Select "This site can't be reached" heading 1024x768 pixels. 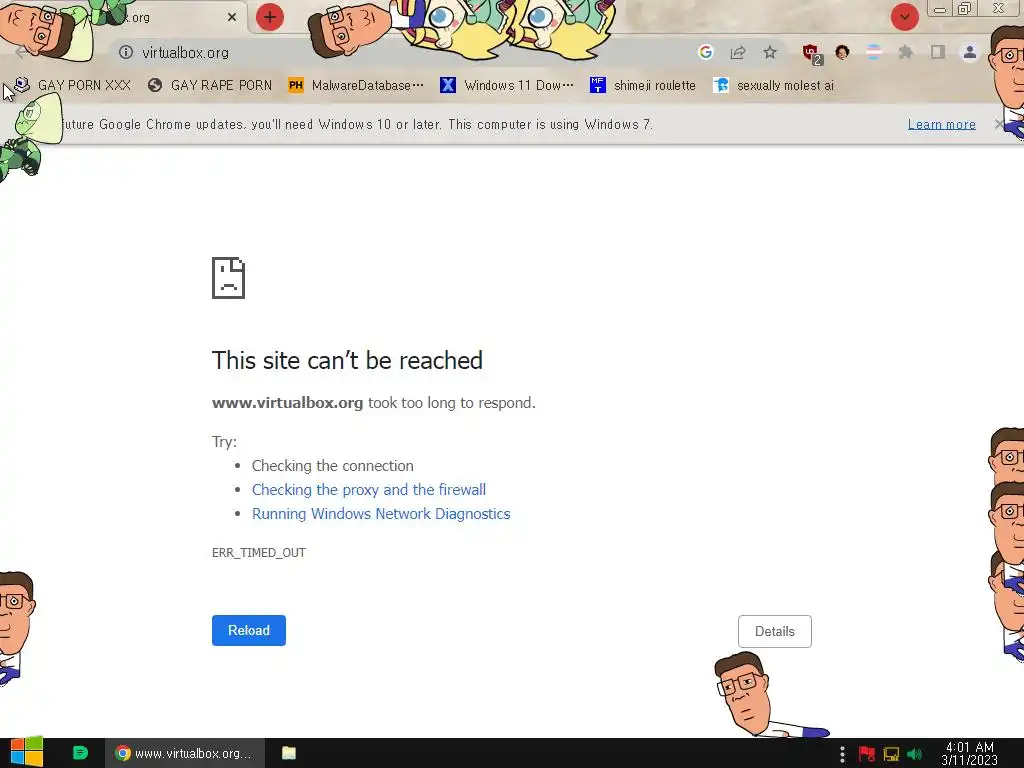click(x=347, y=360)
